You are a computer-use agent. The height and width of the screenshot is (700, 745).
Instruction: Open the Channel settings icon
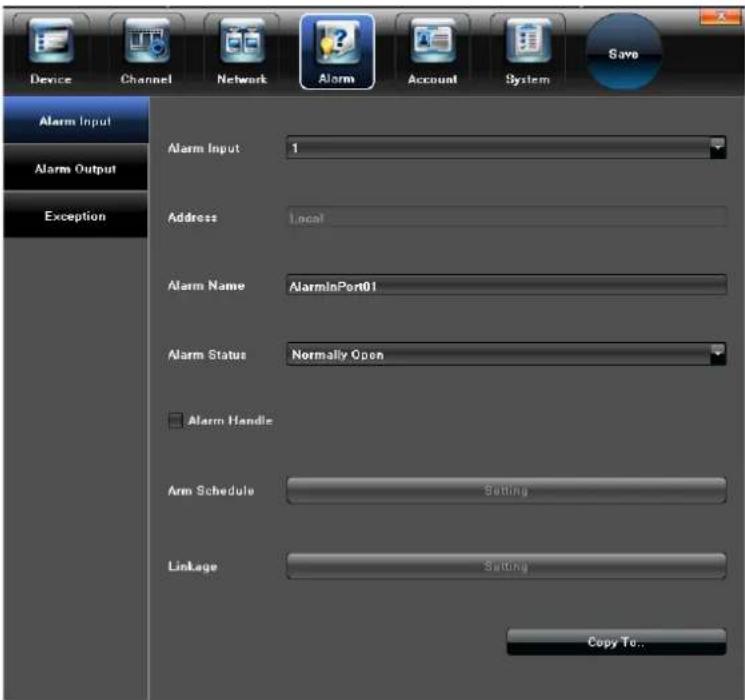click(146, 51)
